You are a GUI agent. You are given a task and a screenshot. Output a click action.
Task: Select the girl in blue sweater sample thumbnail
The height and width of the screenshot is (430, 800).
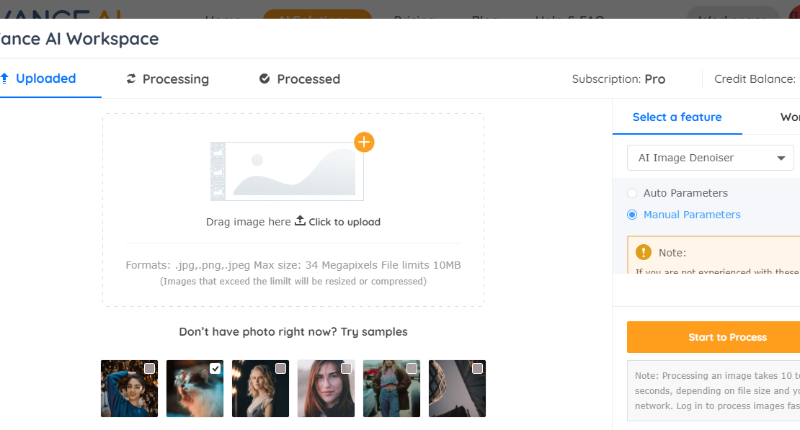(x=130, y=389)
